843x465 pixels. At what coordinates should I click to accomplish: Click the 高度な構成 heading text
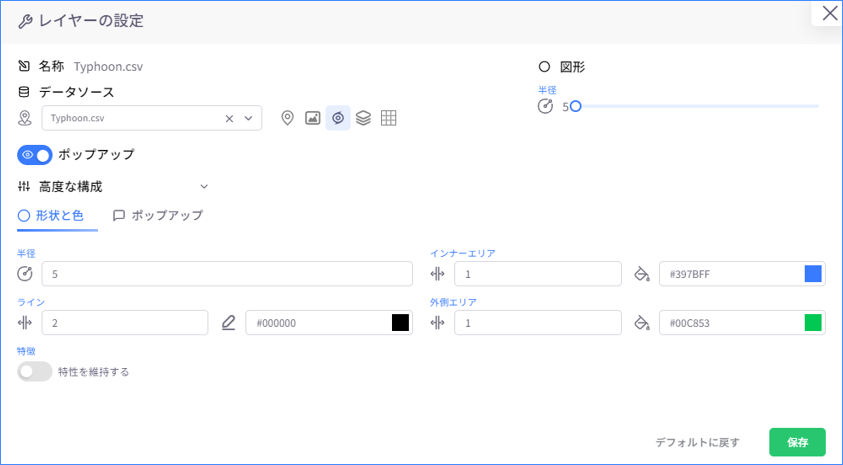coord(70,187)
